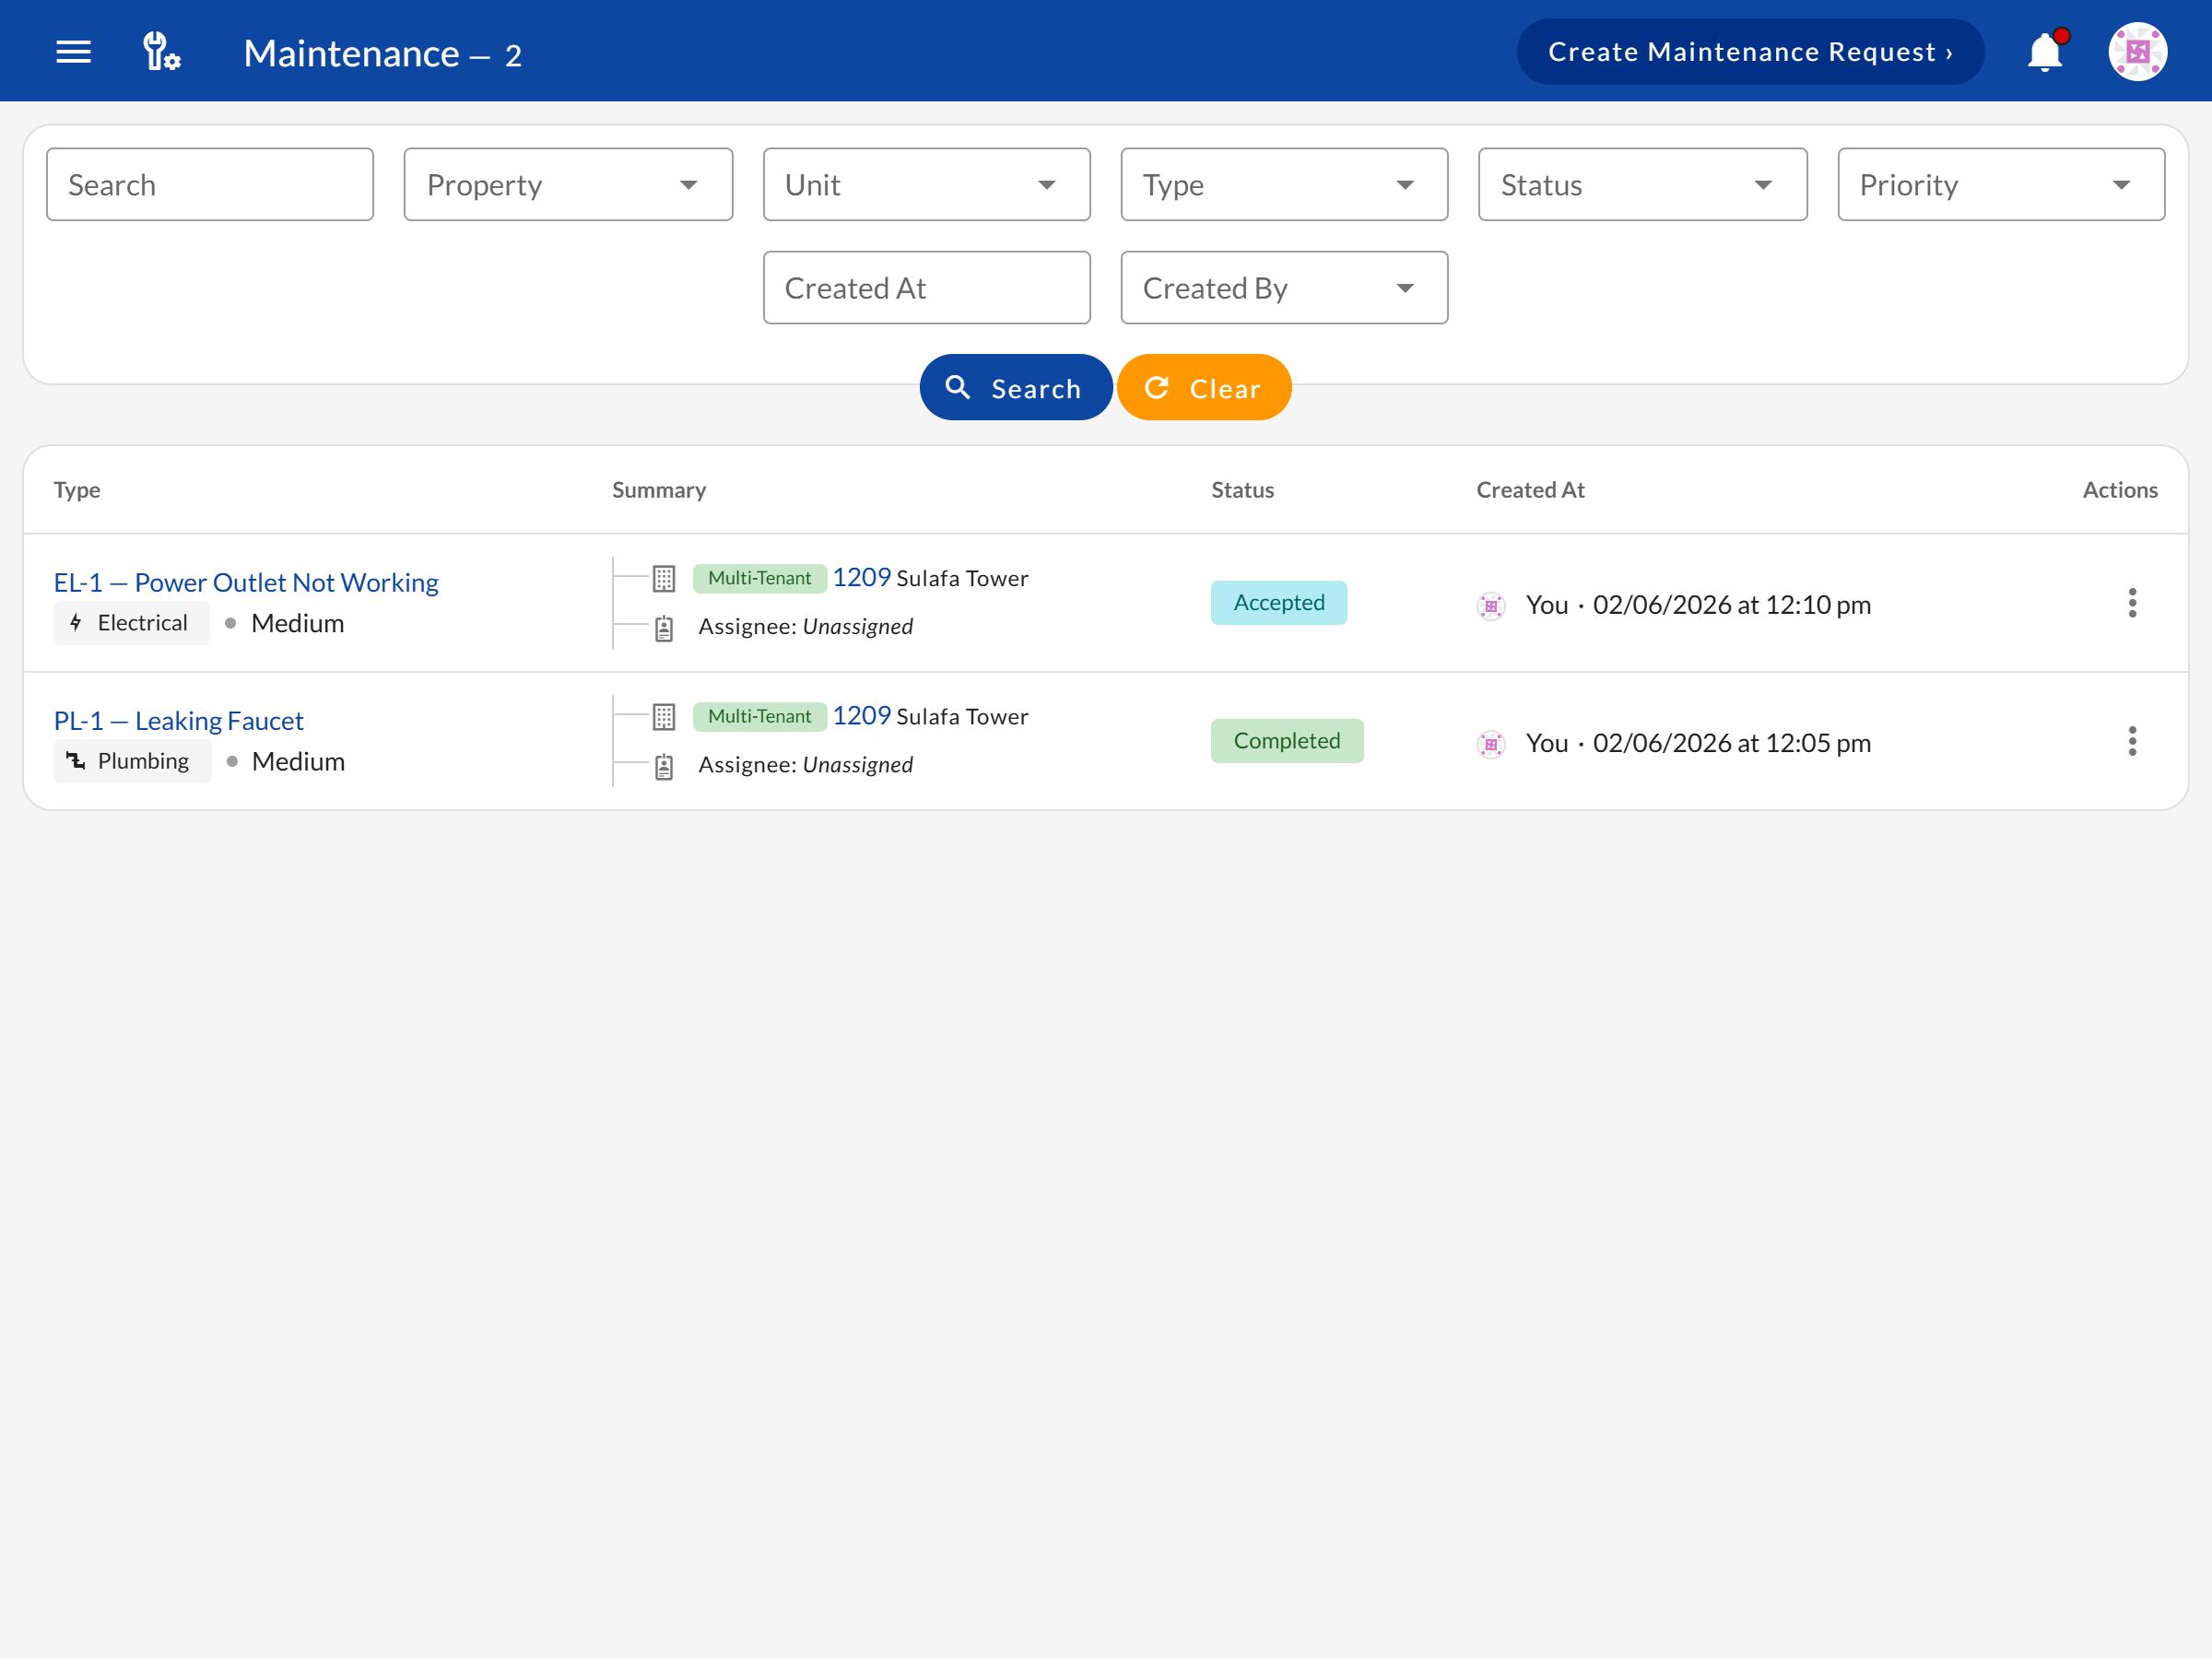Screen dimensions: 2212x1659
Task: Click the Plumbing type chip
Action: point(132,761)
